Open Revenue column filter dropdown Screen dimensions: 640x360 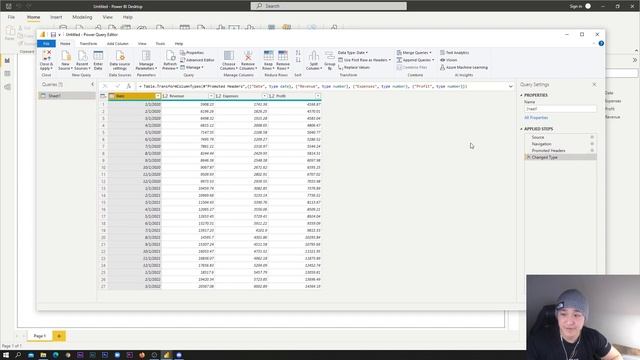click(211, 96)
